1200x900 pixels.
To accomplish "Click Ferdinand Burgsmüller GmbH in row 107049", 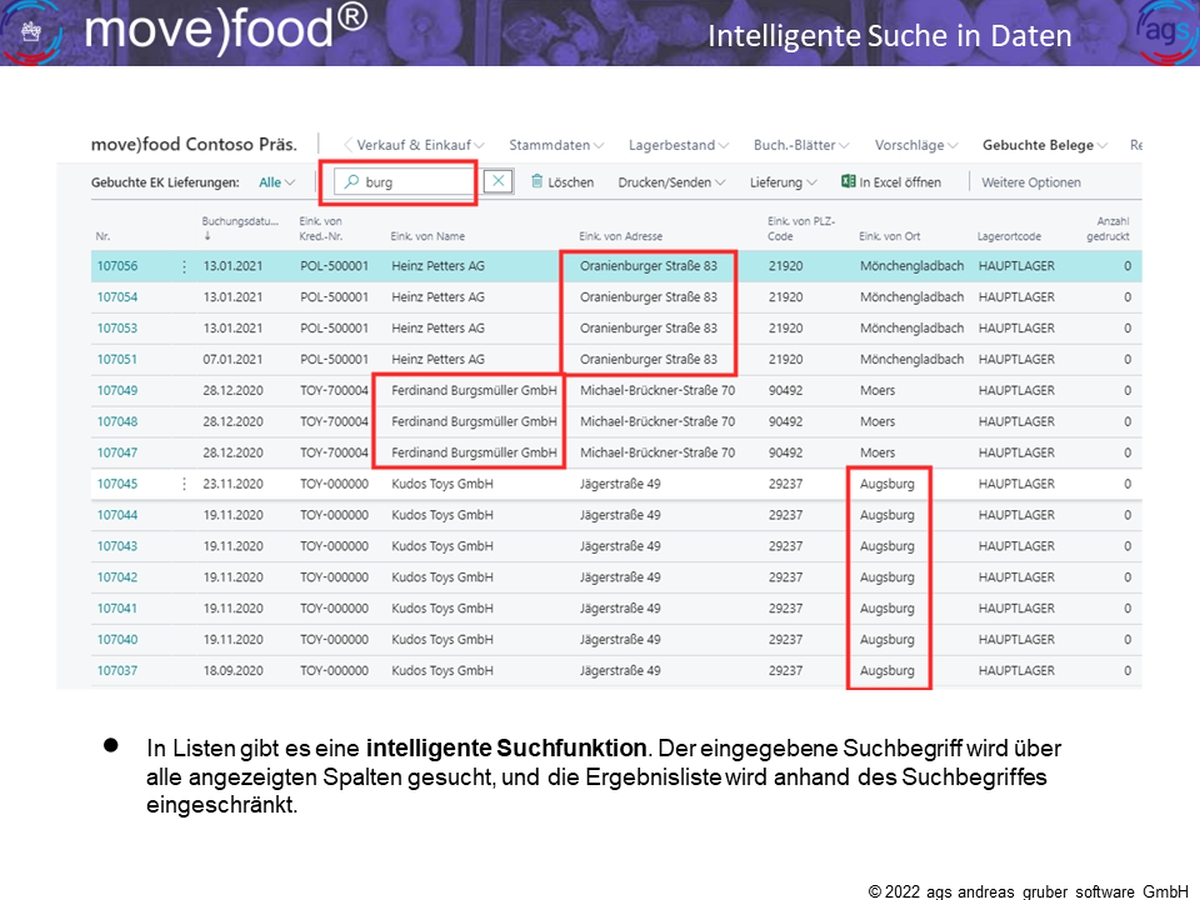I will (474, 391).
